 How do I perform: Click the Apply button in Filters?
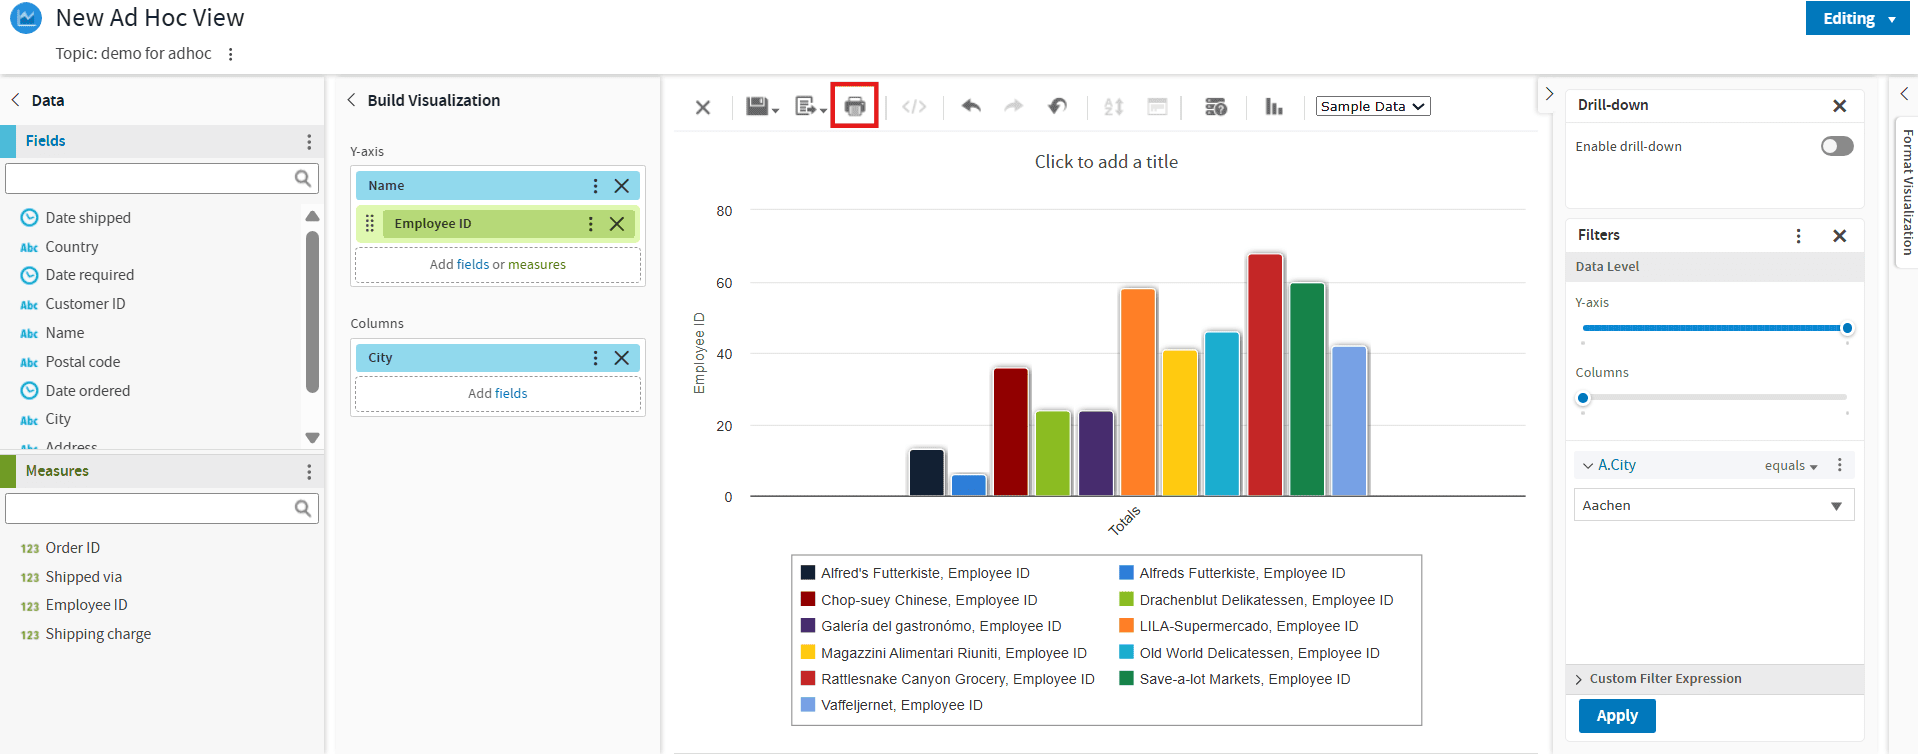(x=1616, y=716)
